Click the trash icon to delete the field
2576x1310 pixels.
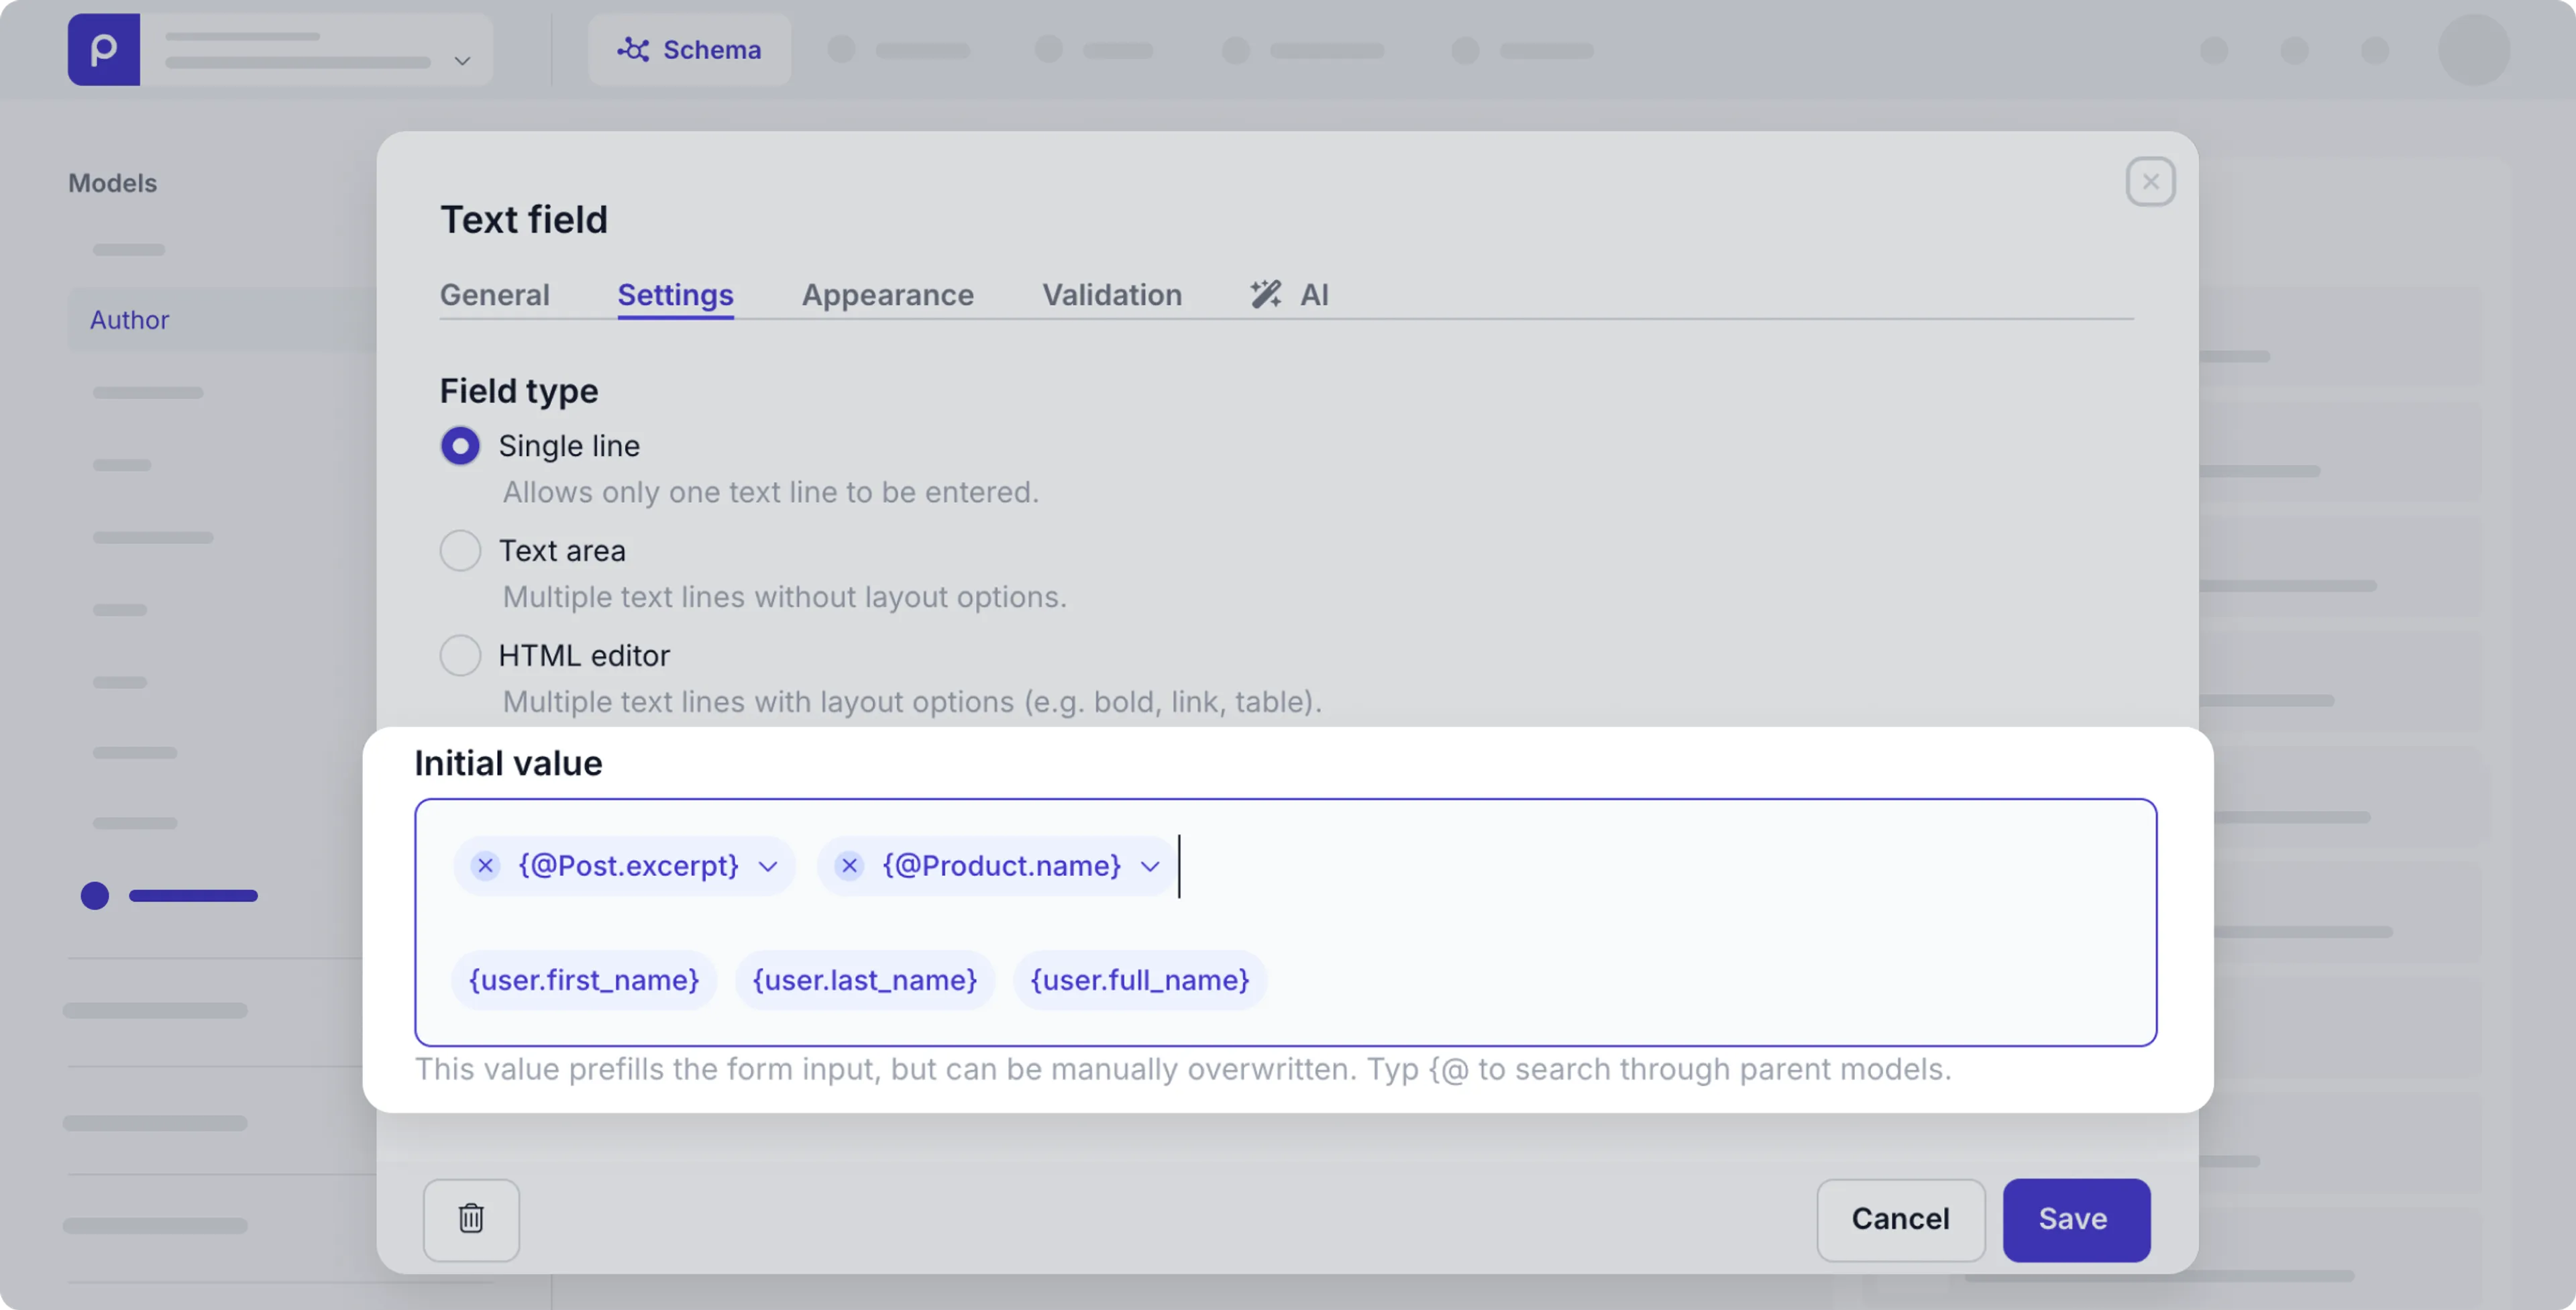click(x=471, y=1219)
